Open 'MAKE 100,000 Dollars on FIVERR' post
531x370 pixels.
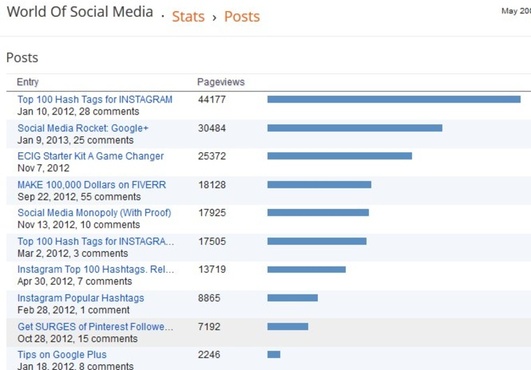(92, 185)
